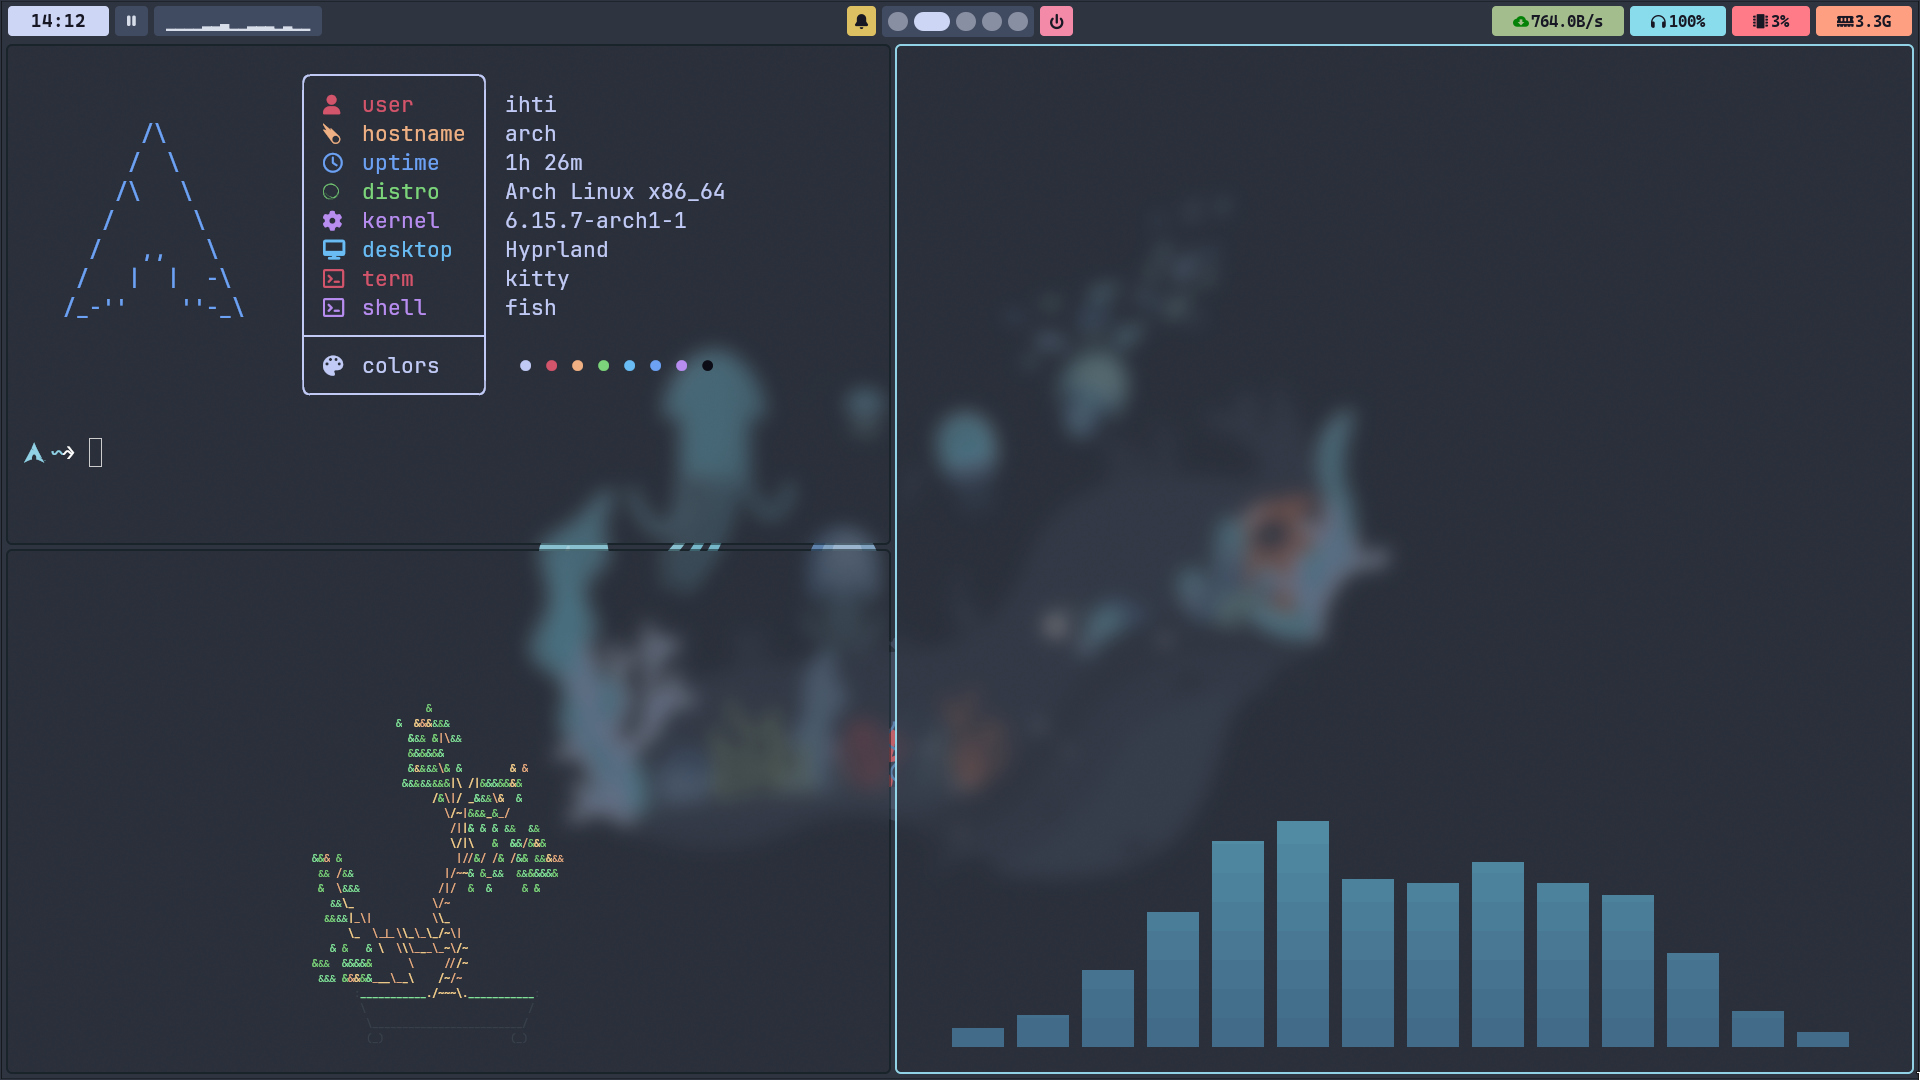Switch to the first workspace dot
Screen dimensions: 1920x1080
point(898,21)
